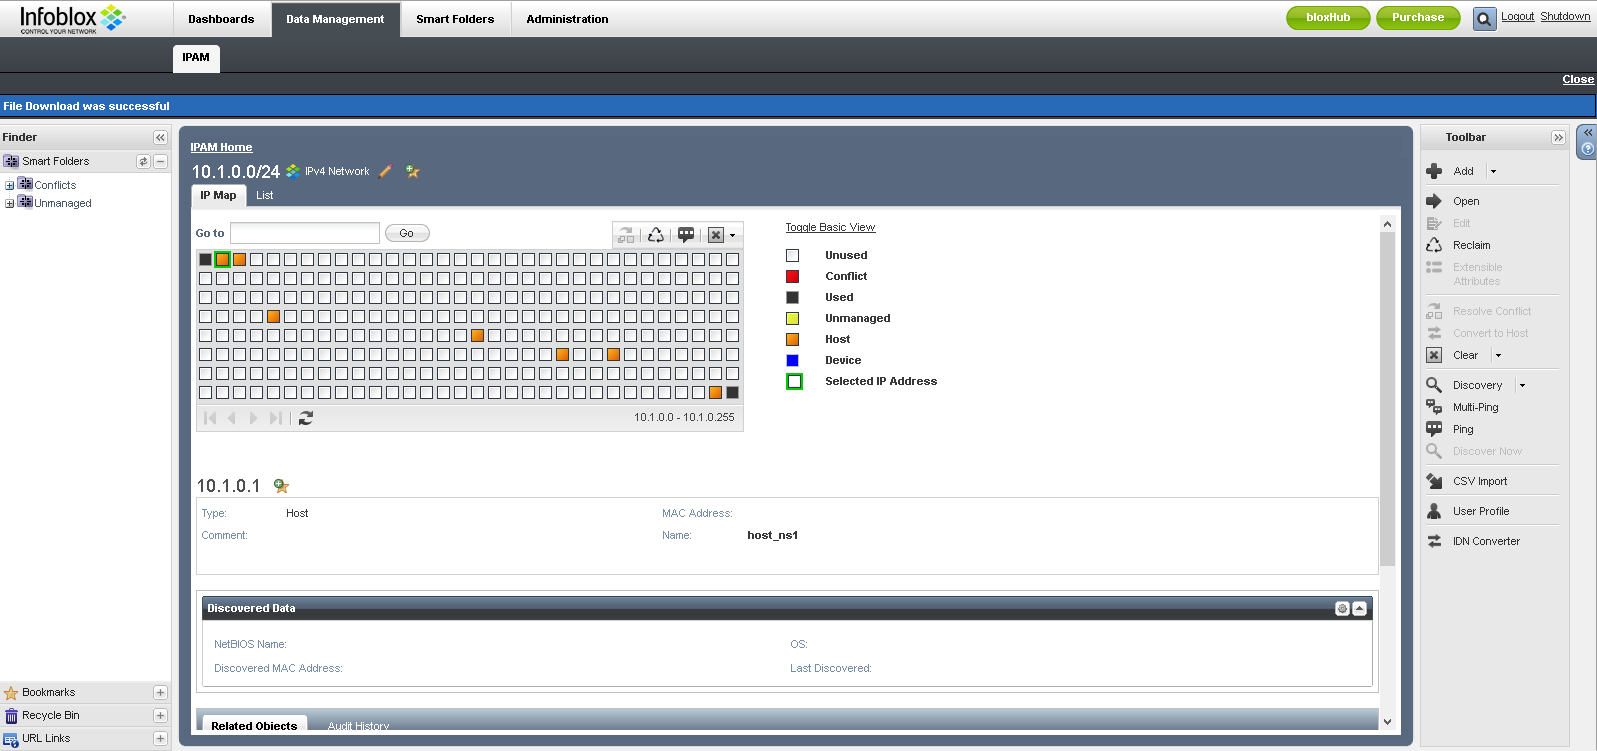
Task: Collapse the Smart Folders section
Action: pyautogui.click(x=160, y=161)
